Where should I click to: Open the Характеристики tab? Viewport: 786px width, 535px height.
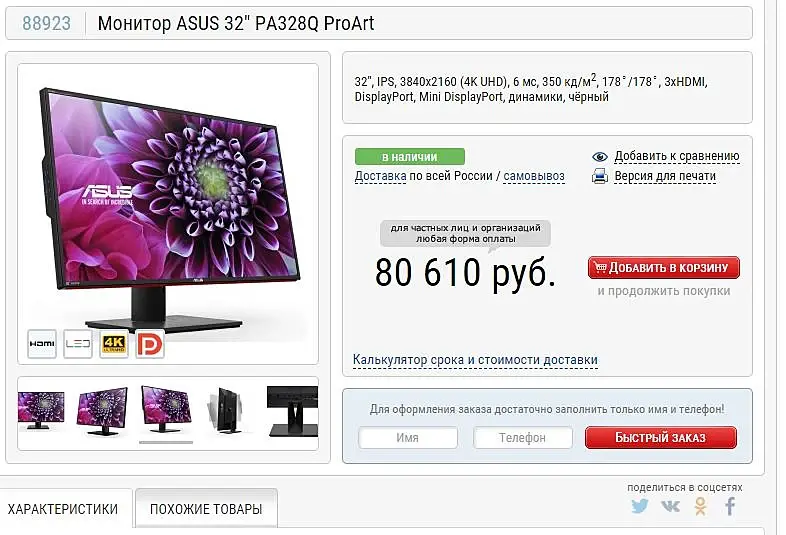63,508
